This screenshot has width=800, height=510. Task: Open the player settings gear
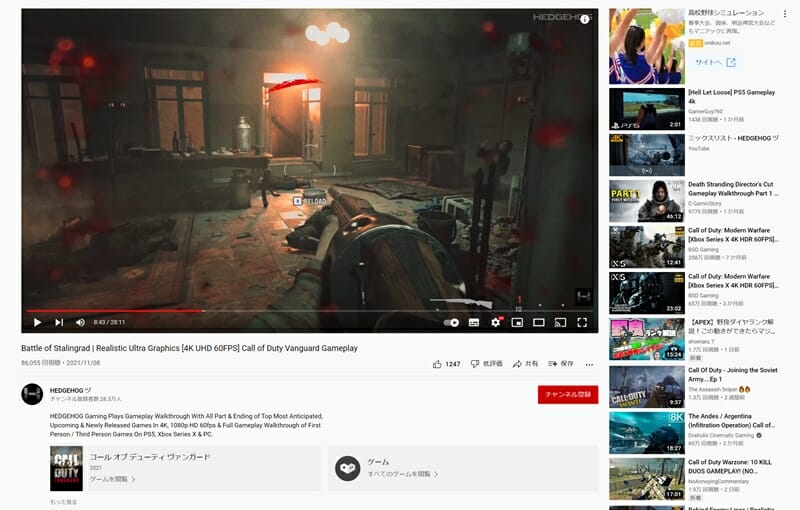(x=495, y=322)
